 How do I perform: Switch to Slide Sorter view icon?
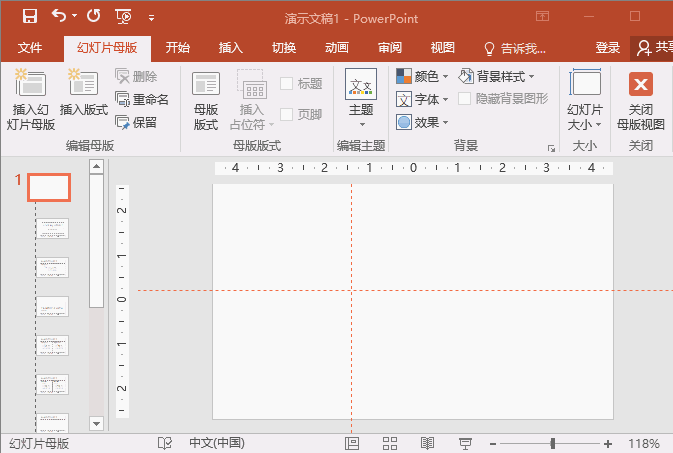390,443
